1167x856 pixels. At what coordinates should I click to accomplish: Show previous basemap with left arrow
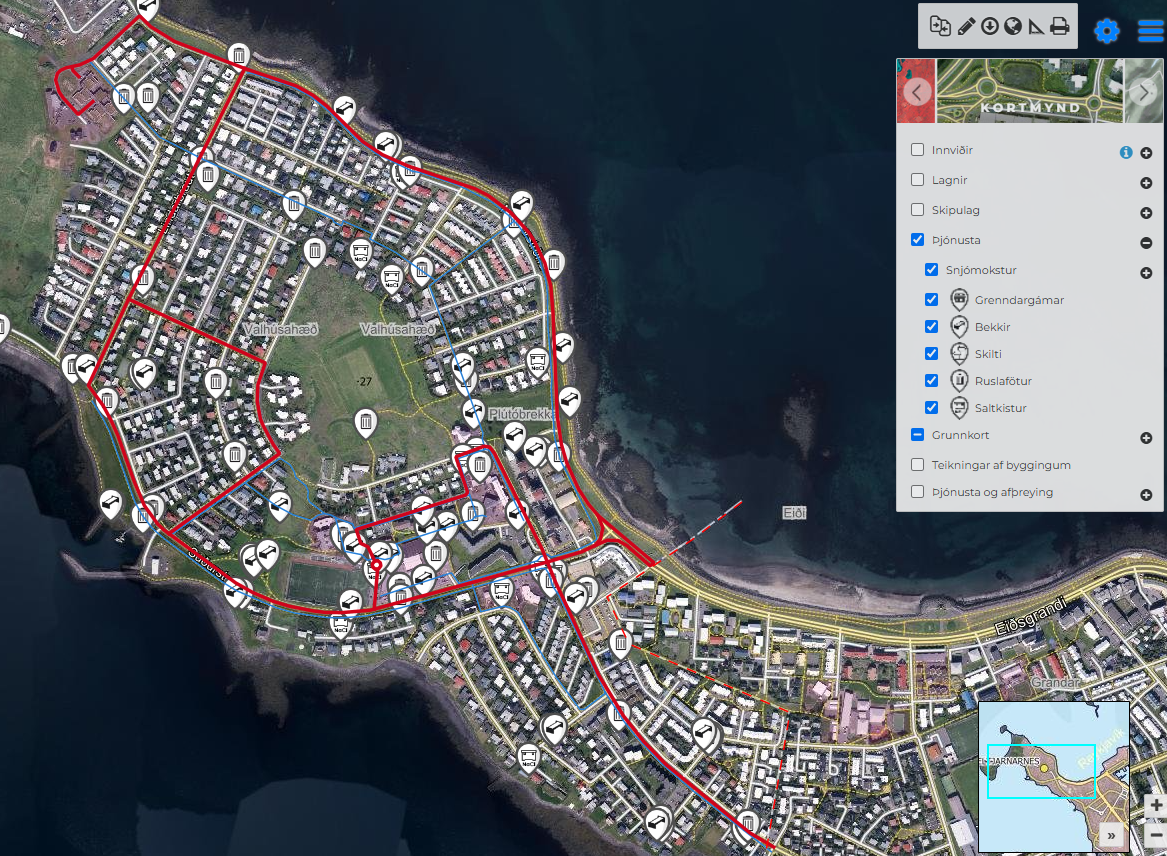917,91
